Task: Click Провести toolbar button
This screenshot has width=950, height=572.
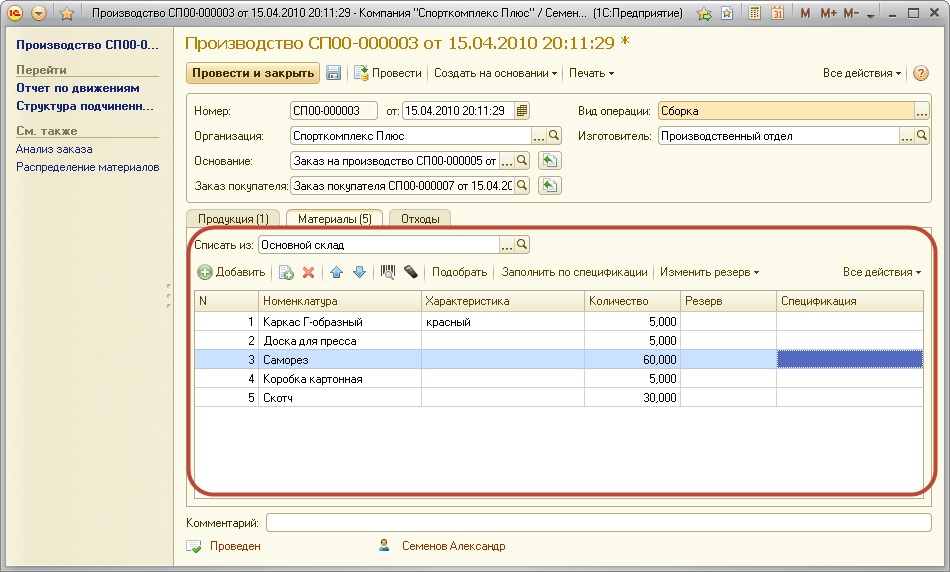Action: [388, 73]
